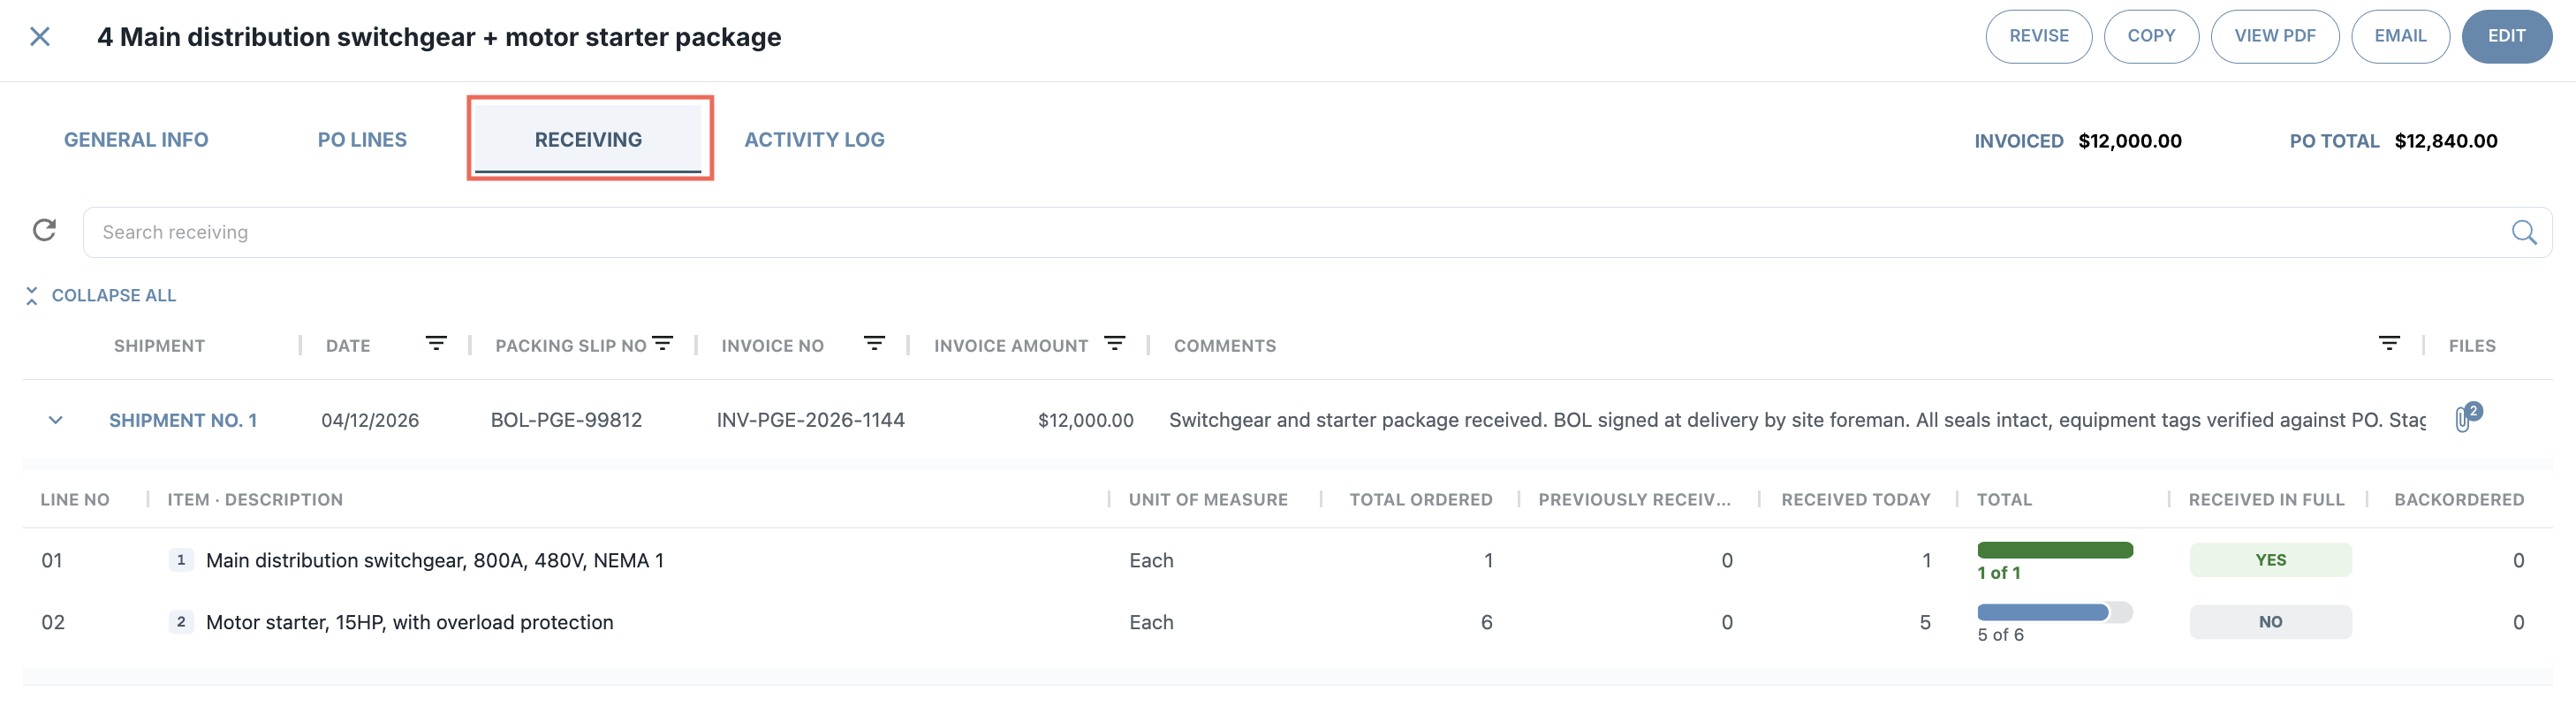Screen dimensions: 2576x707
Task: Open the Activity Log tab
Action: point(814,140)
